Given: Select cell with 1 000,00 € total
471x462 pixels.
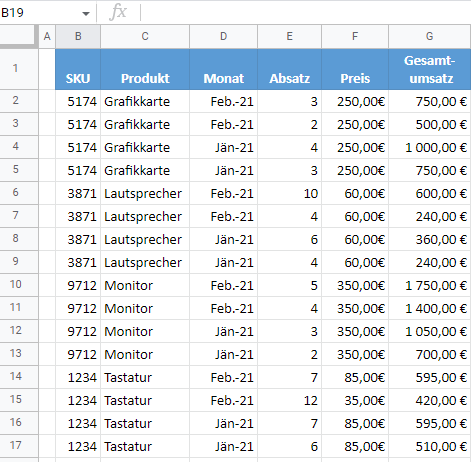Looking at the screenshot, I should point(430,147).
